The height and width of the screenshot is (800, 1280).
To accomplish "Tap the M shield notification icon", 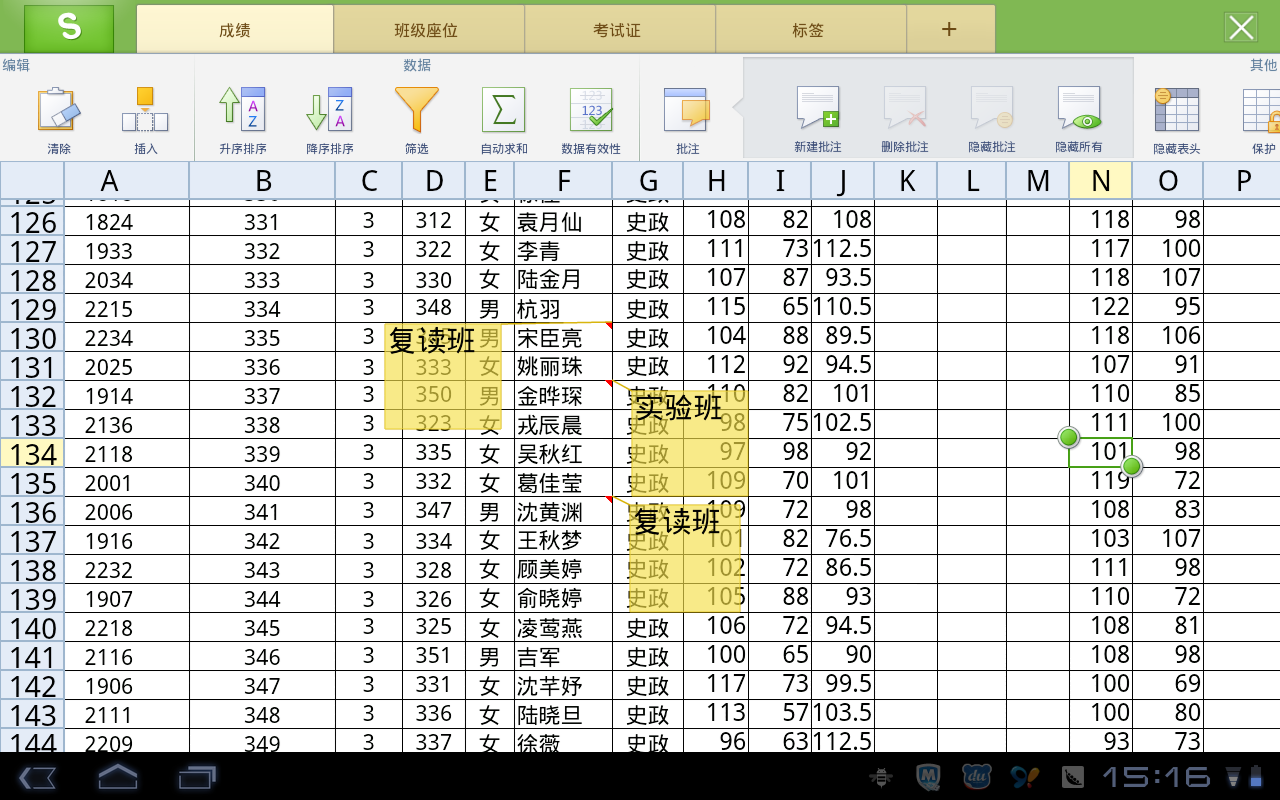I will pyautogui.click(x=930, y=777).
